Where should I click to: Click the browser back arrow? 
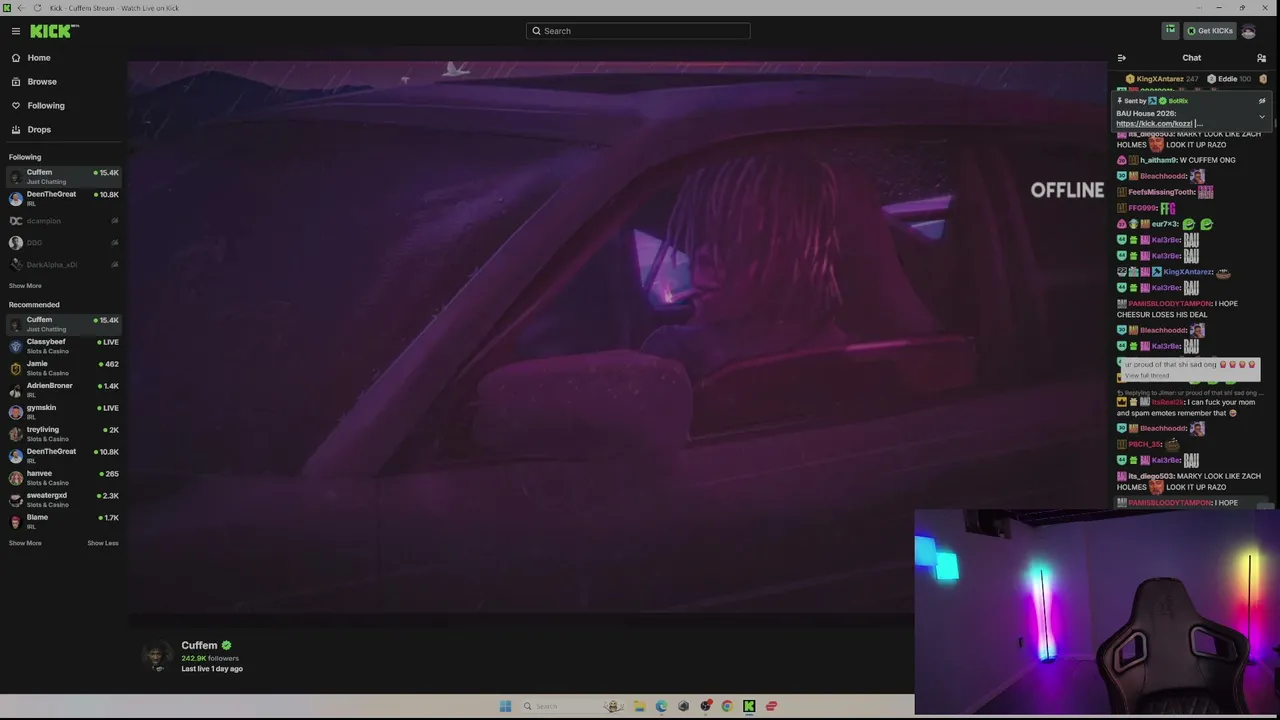coord(20,8)
